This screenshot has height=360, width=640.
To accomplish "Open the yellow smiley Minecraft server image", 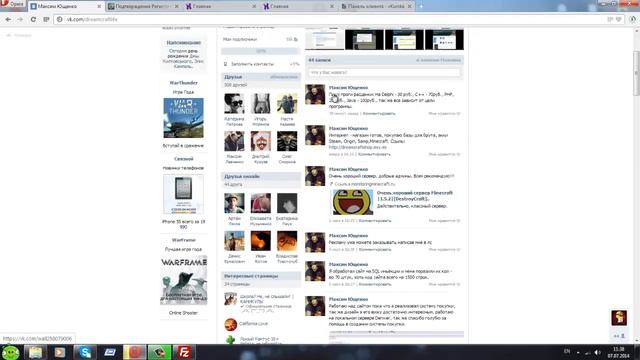I will pos(353,202).
